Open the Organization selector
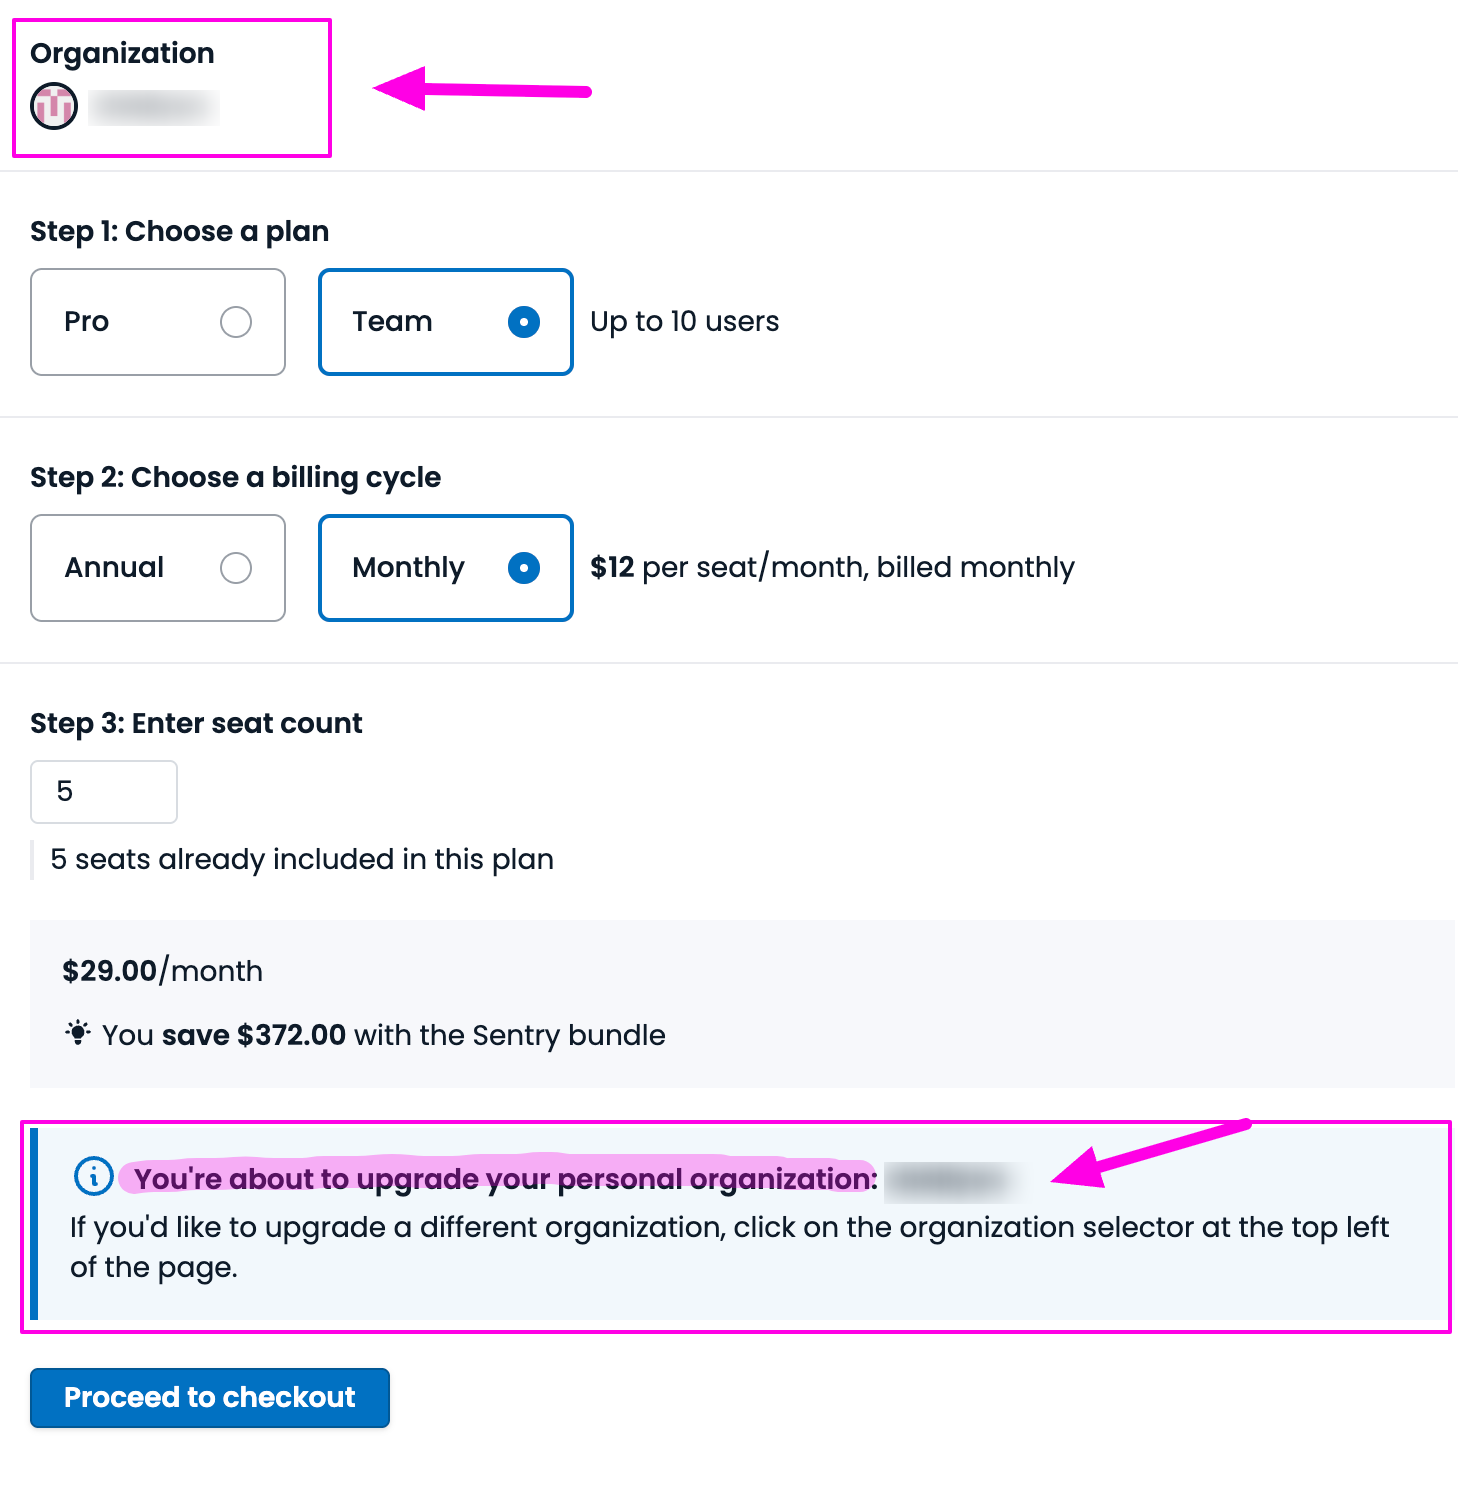Screen dimensions: 1458x1494 (x=171, y=88)
